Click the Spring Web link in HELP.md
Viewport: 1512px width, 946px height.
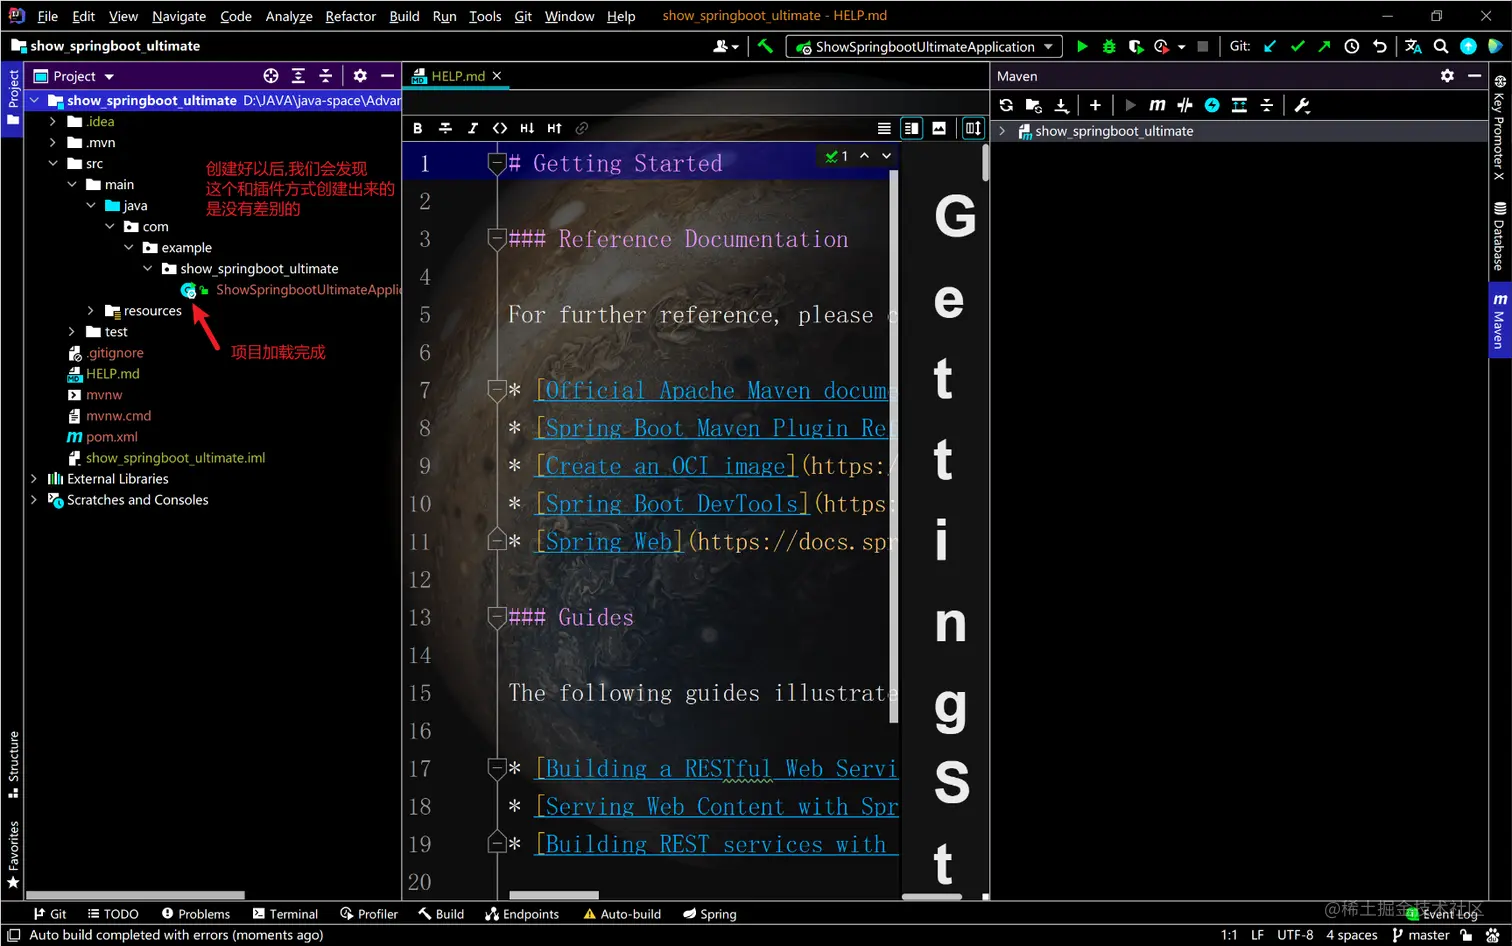pyautogui.click(x=609, y=542)
